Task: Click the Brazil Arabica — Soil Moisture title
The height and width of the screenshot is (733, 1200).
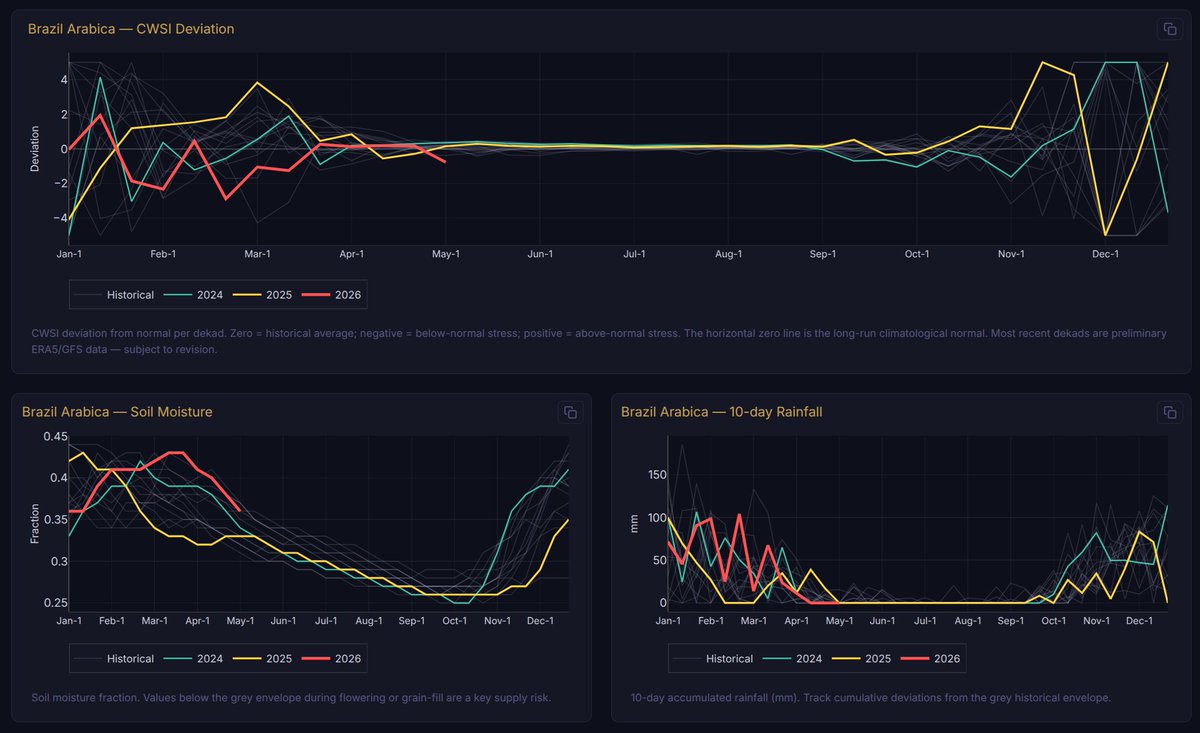Action: (x=117, y=412)
